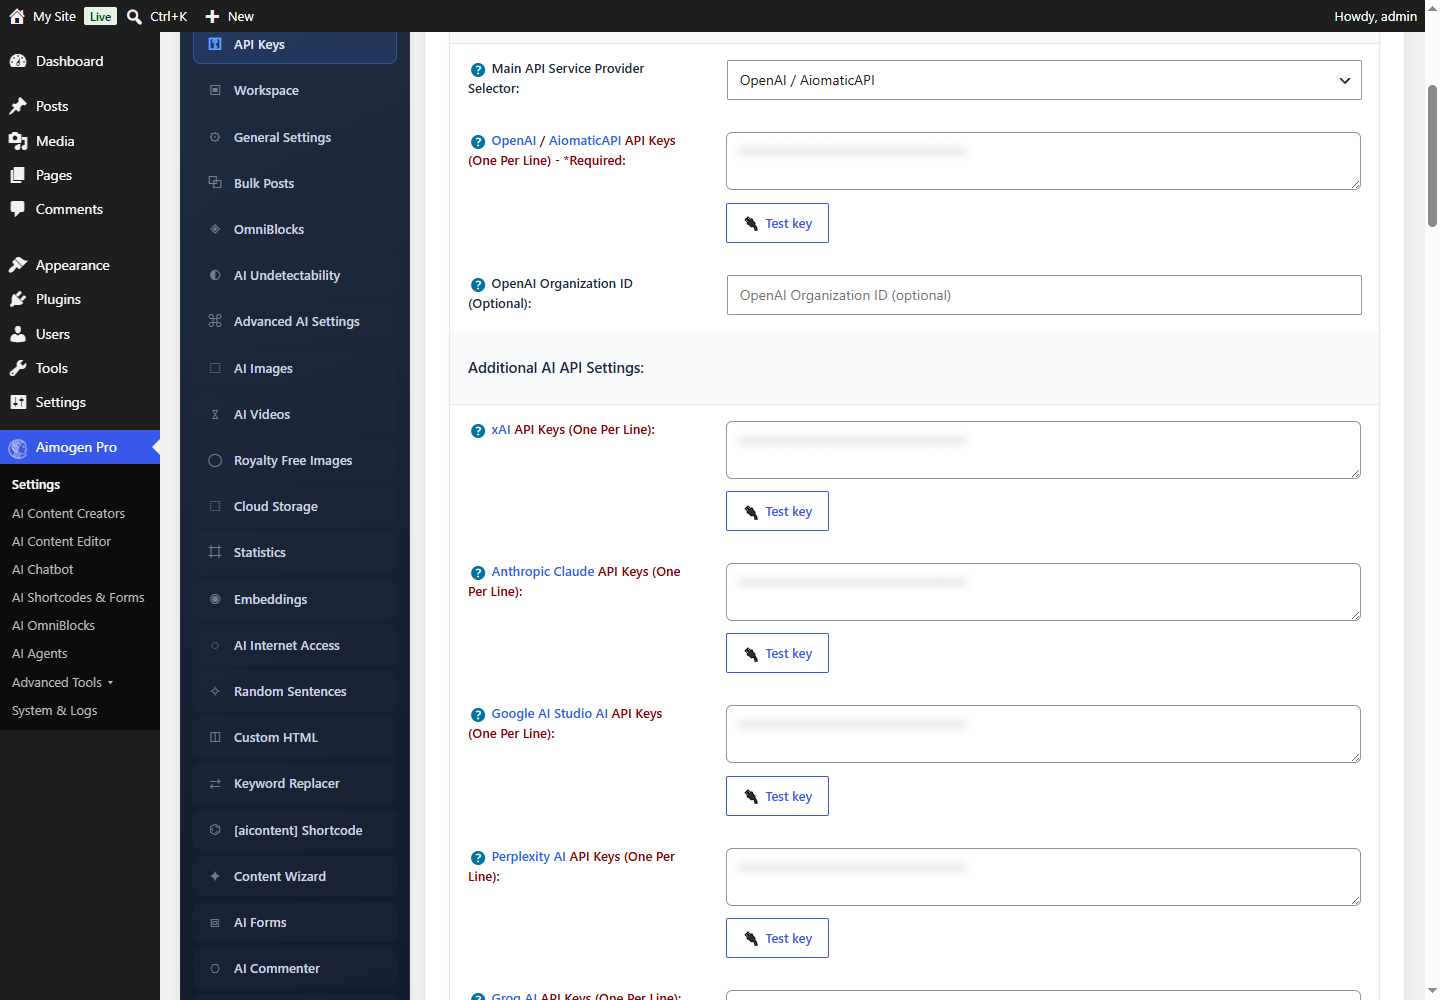
Task: Click the Perplexity AI API Keys textarea
Action: click(x=1044, y=877)
